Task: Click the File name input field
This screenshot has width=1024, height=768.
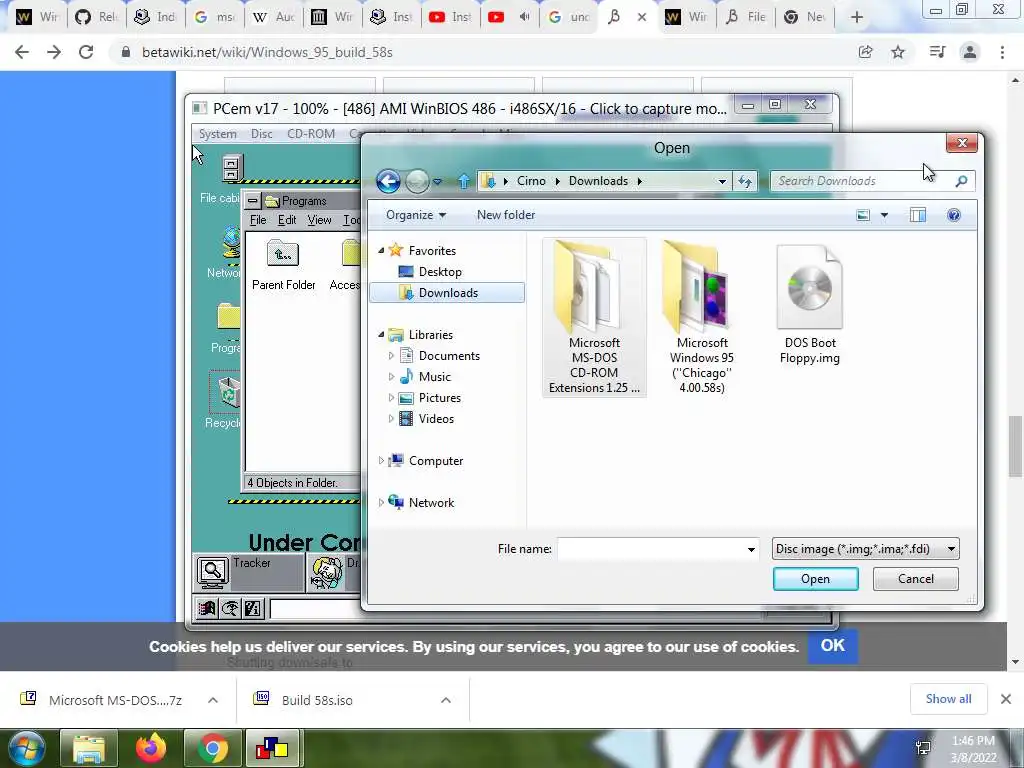Action: point(650,549)
